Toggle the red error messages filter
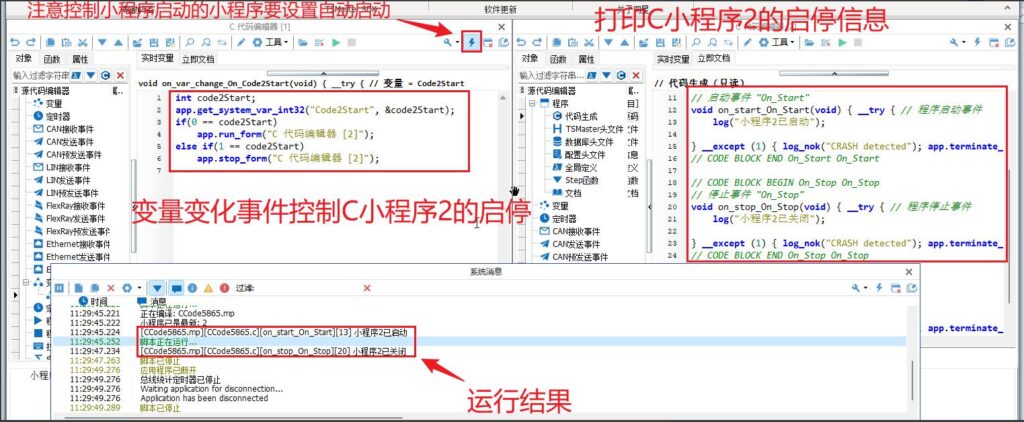 click(x=224, y=288)
